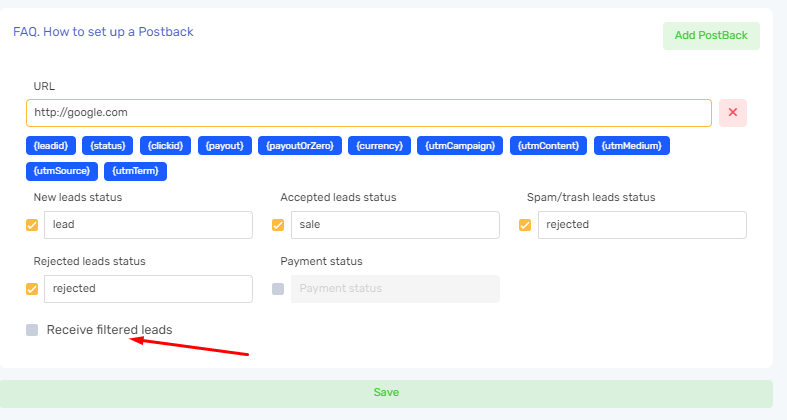Insert the {status} macro tag
The width and height of the screenshot is (787, 420).
[107, 146]
